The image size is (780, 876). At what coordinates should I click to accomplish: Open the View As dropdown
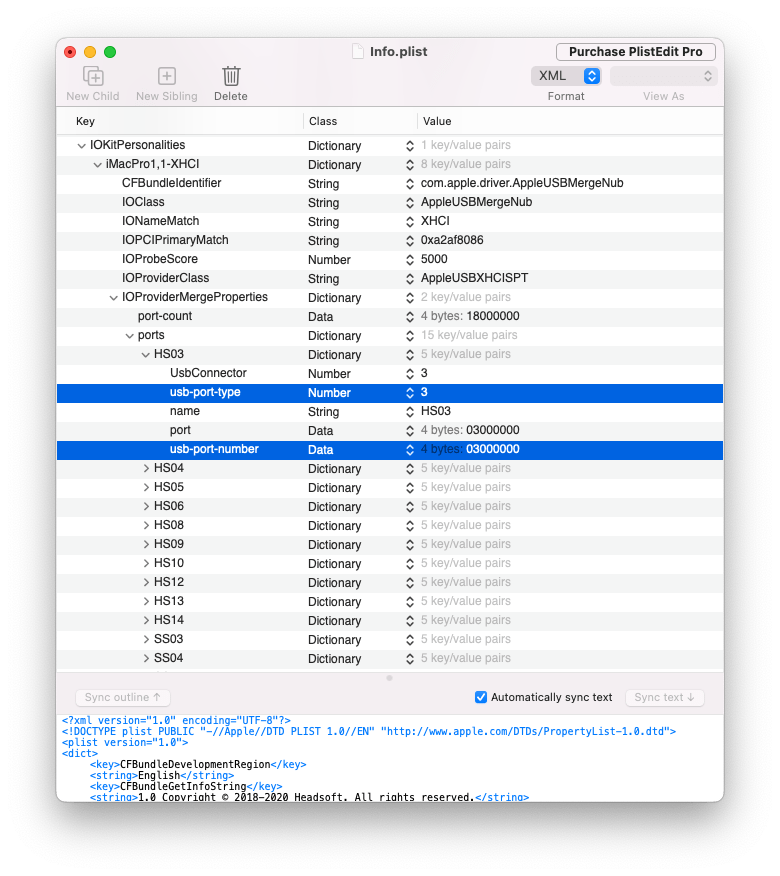coord(663,76)
